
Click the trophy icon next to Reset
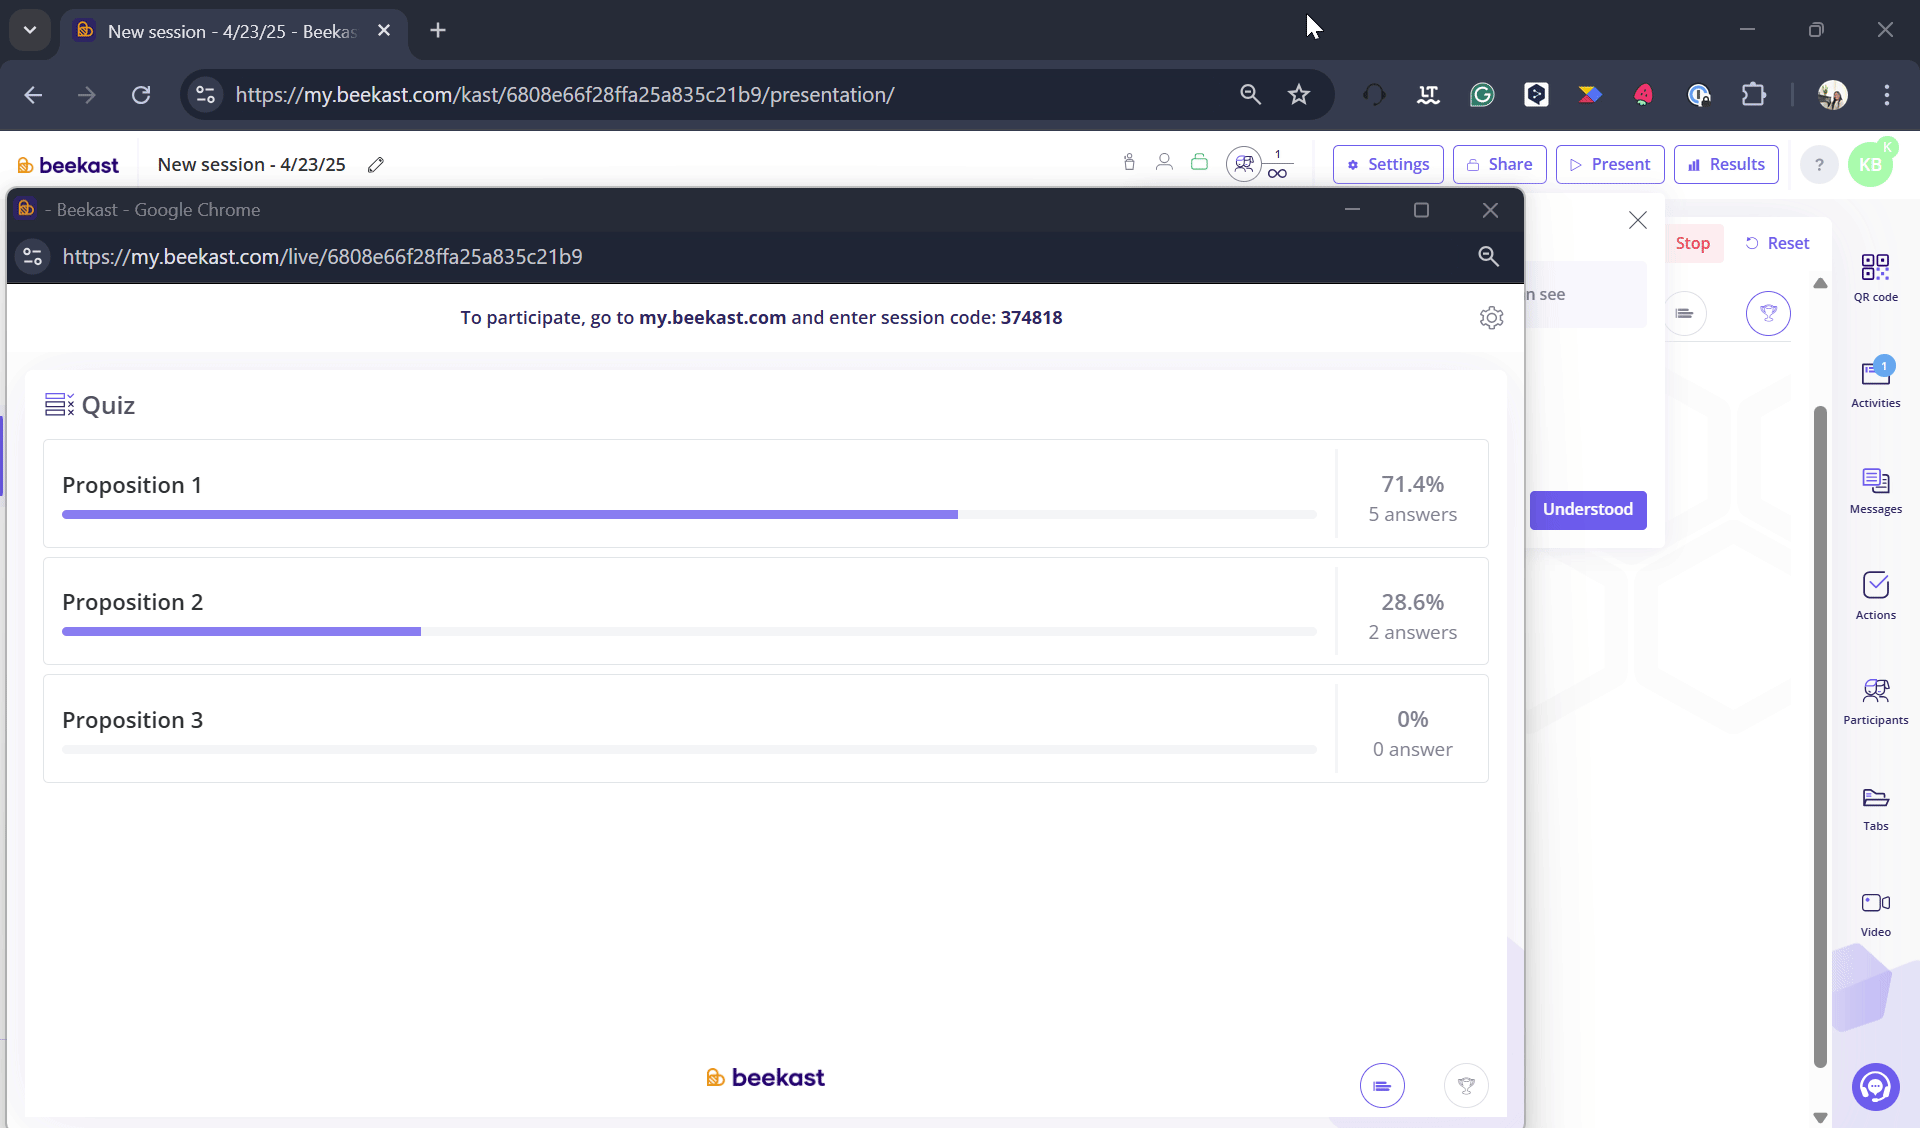click(1768, 314)
